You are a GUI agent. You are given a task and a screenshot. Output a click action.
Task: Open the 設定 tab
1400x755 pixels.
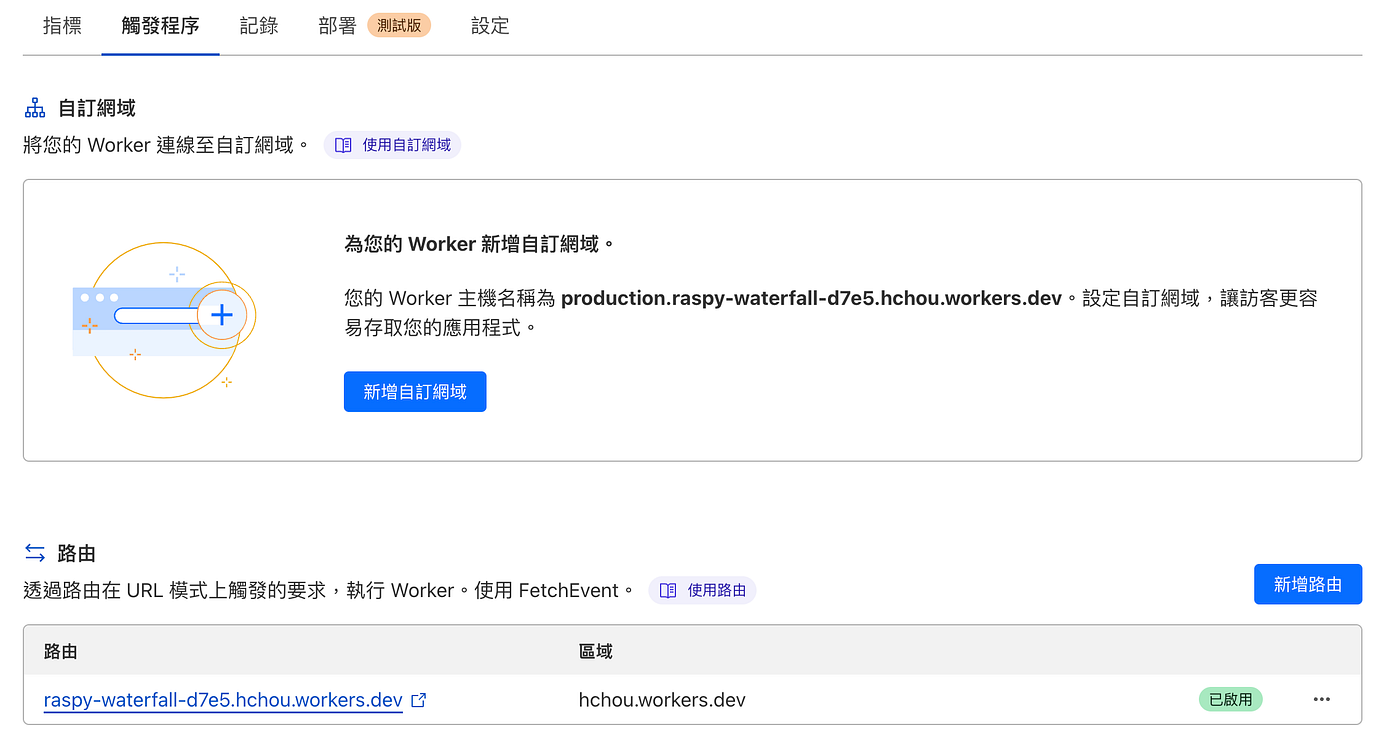490,26
